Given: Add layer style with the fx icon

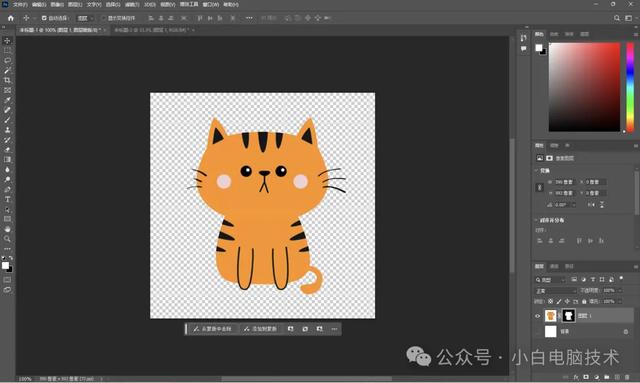Looking at the screenshot, I should tap(576, 378).
